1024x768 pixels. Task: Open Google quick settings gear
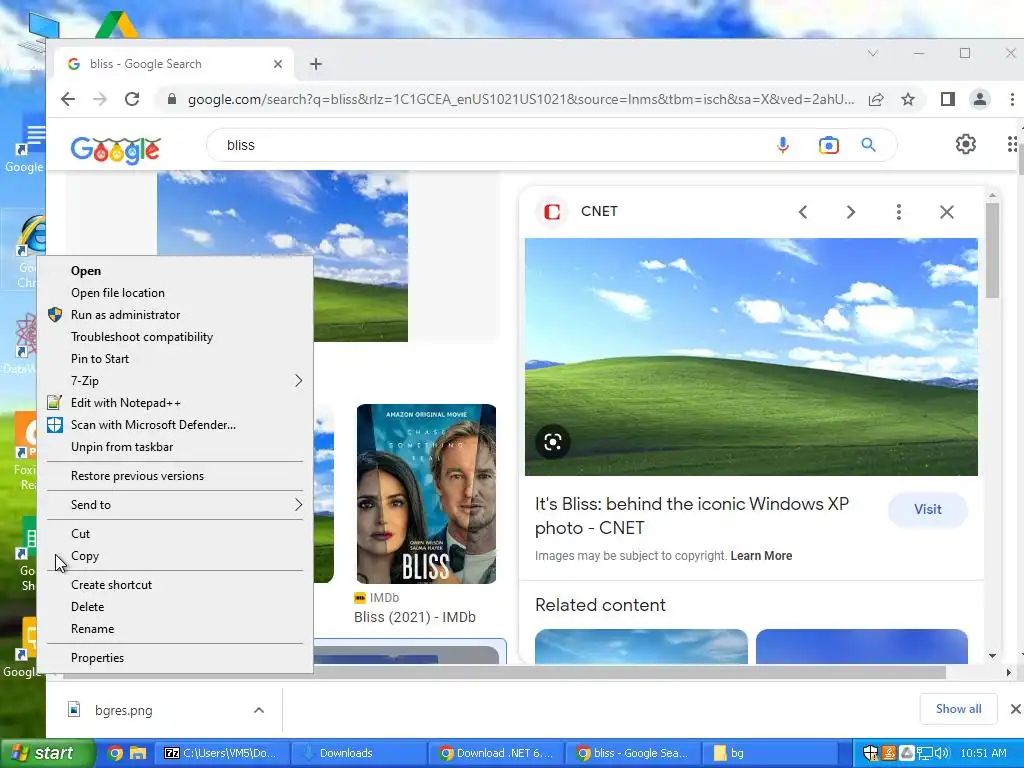965,144
